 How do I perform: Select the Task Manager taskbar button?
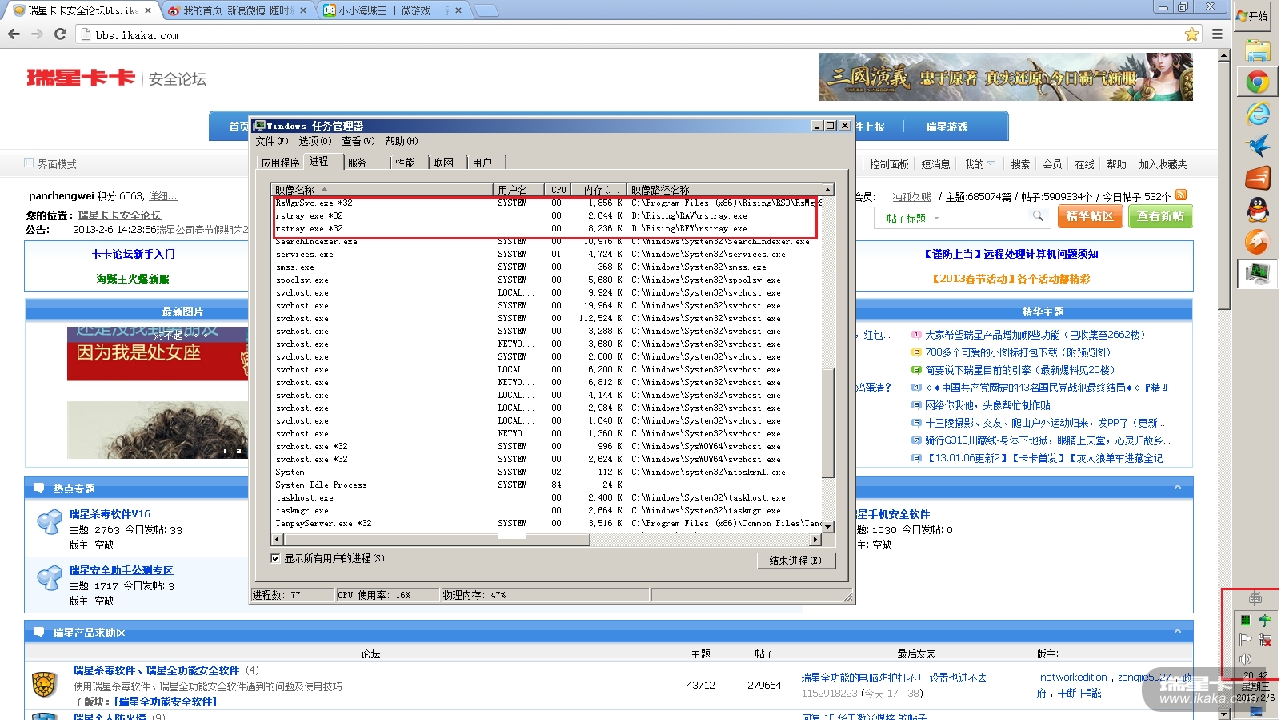coord(1257,273)
